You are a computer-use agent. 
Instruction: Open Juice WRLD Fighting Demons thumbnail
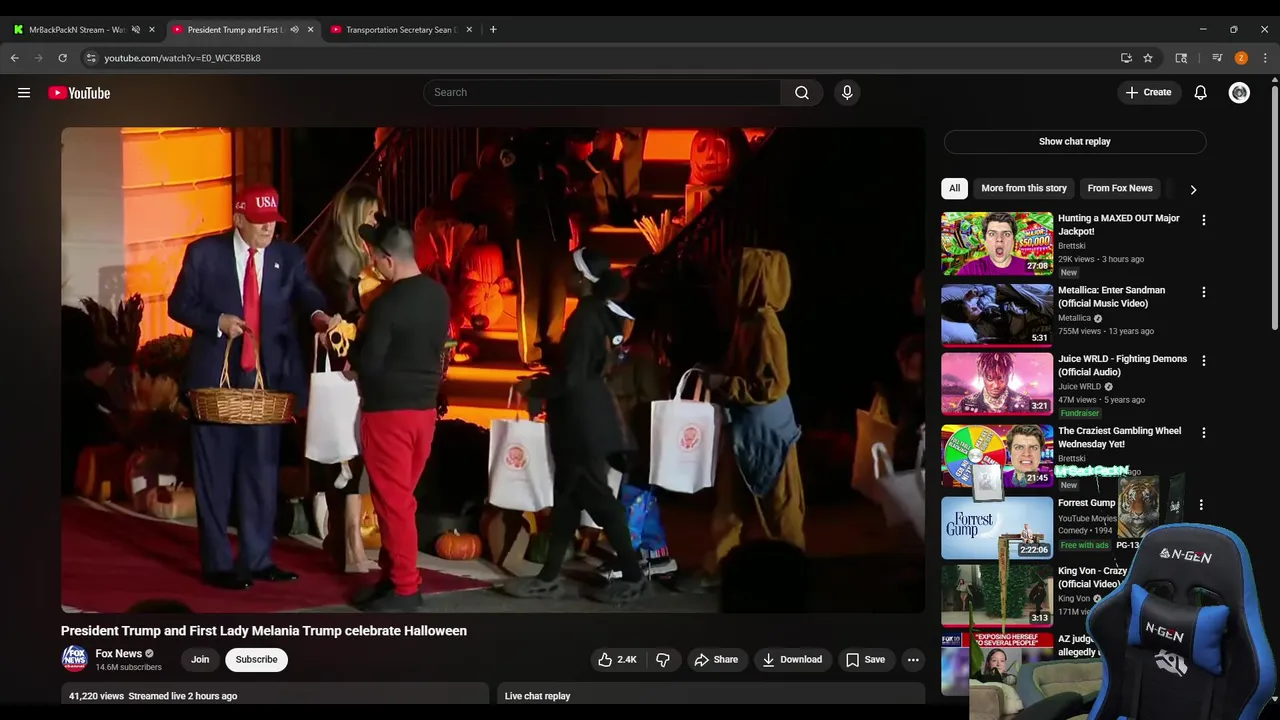pyautogui.click(x=997, y=384)
